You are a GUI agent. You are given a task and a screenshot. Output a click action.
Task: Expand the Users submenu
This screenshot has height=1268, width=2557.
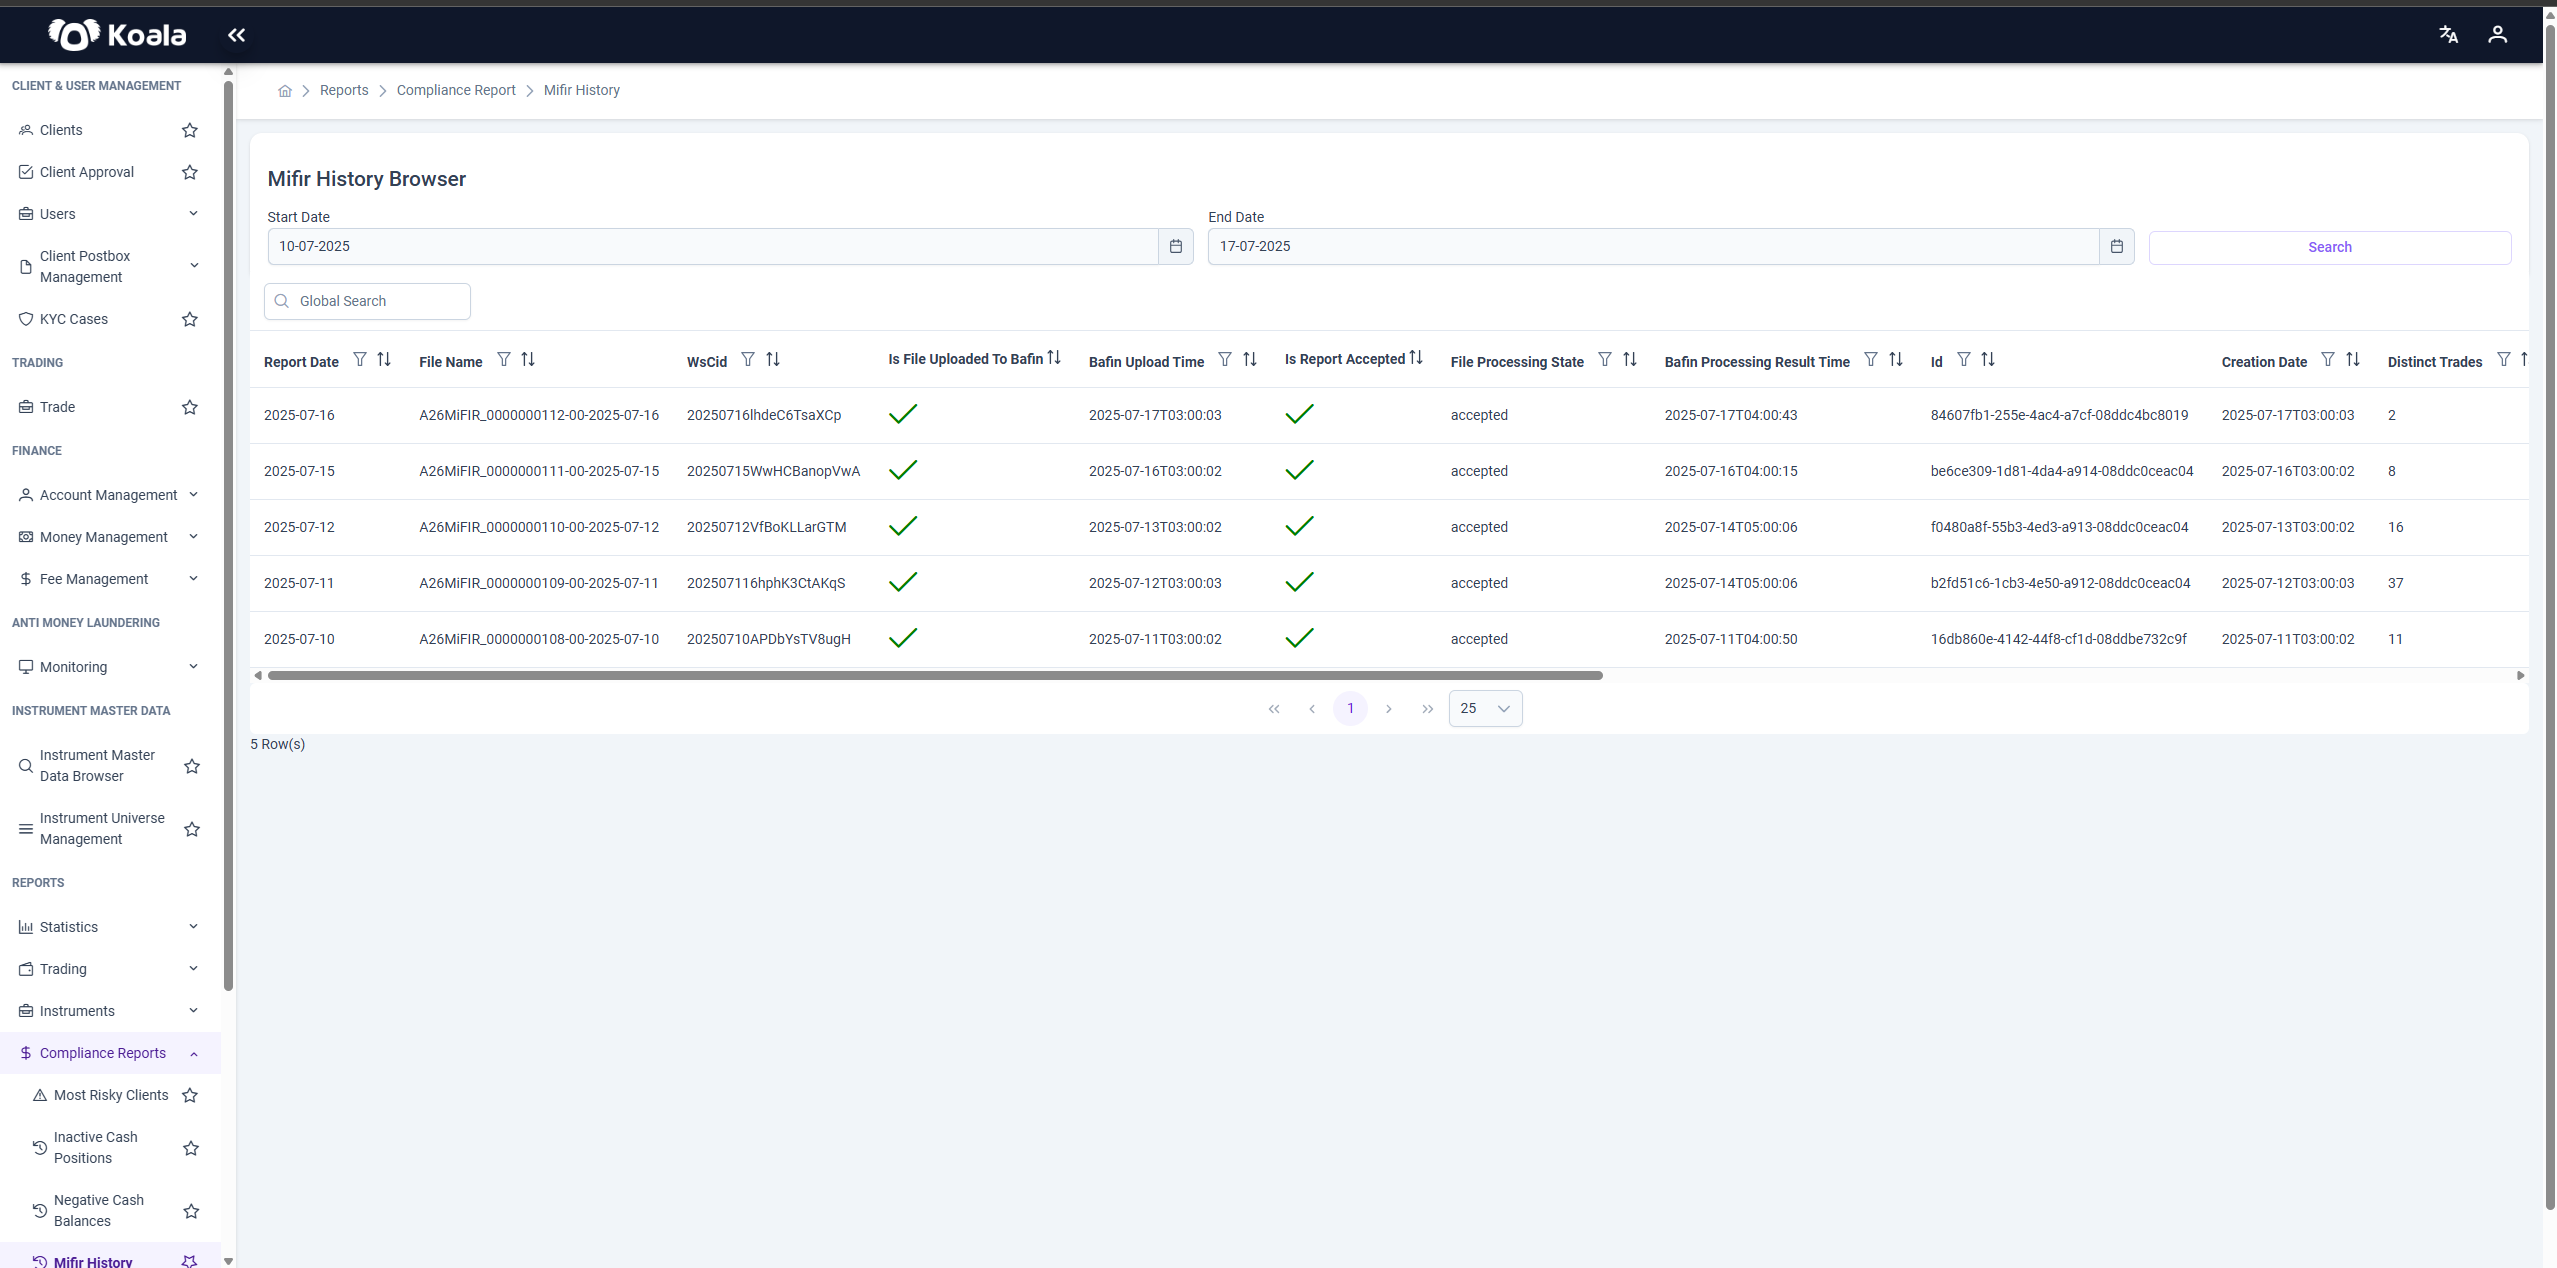193,214
